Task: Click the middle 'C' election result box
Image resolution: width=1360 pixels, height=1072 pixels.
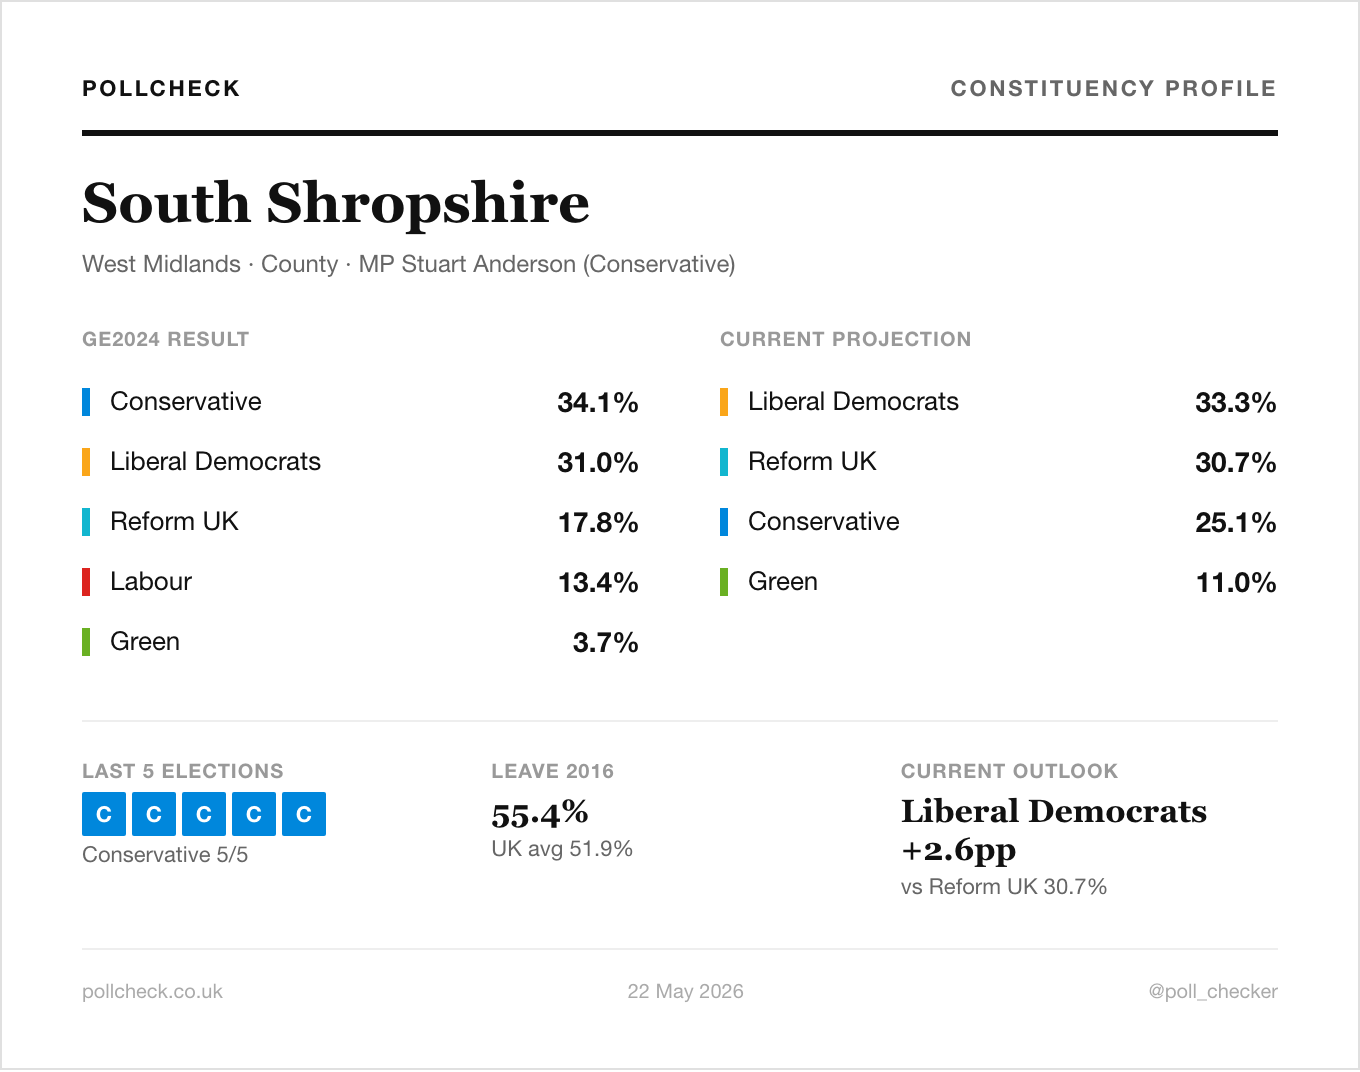Action: [x=204, y=814]
